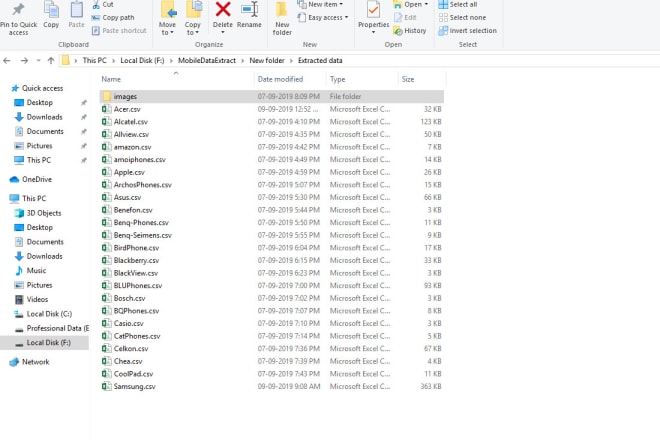Screen dimensions: 660x440
Task: Open the Easy access dropdown
Action: [323, 18]
